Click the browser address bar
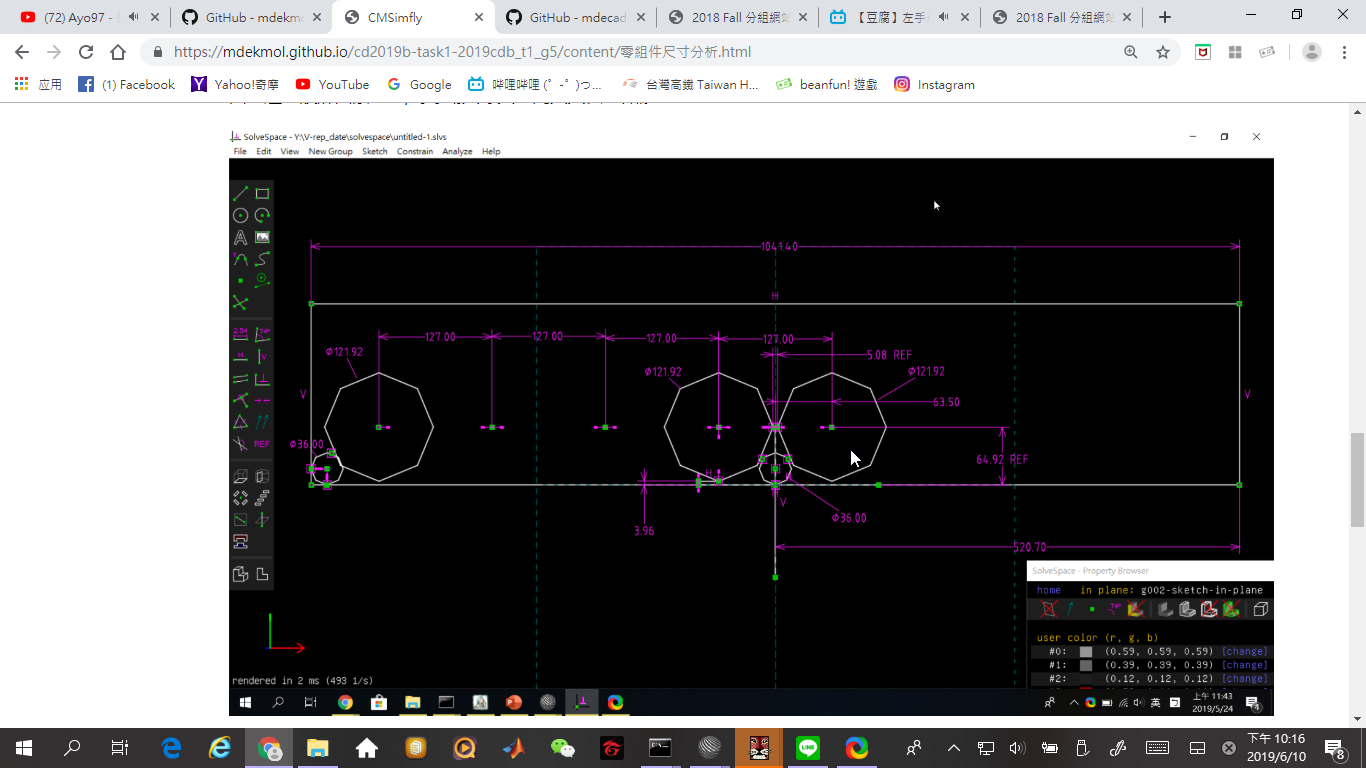This screenshot has height=768, width=1366. pos(640,52)
